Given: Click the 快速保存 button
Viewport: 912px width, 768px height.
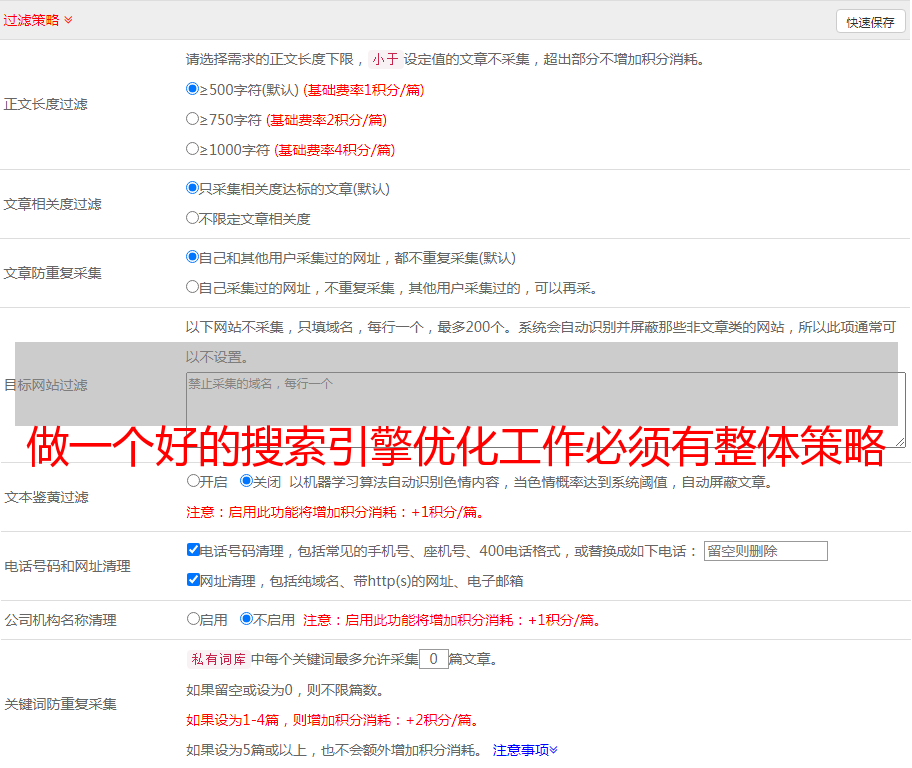Looking at the screenshot, I should [x=870, y=22].
